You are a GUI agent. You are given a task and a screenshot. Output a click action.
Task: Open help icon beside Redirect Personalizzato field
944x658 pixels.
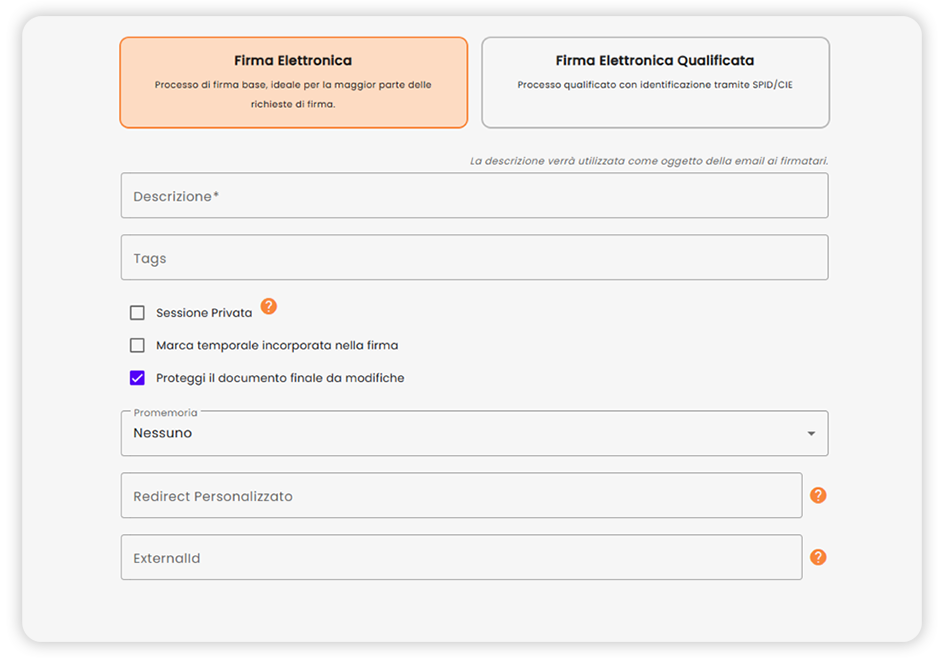[818, 495]
